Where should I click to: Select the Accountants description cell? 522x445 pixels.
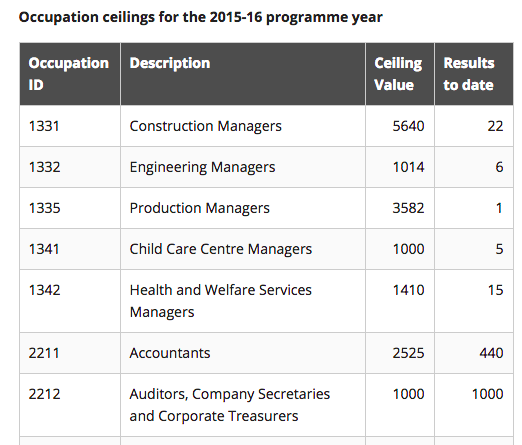(243, 353)
